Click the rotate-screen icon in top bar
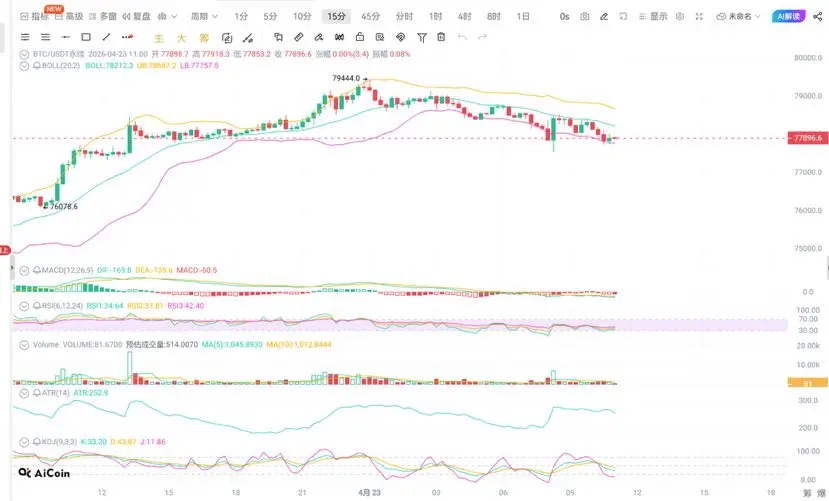This screenshot has height=501, width=829. (623, 16)
